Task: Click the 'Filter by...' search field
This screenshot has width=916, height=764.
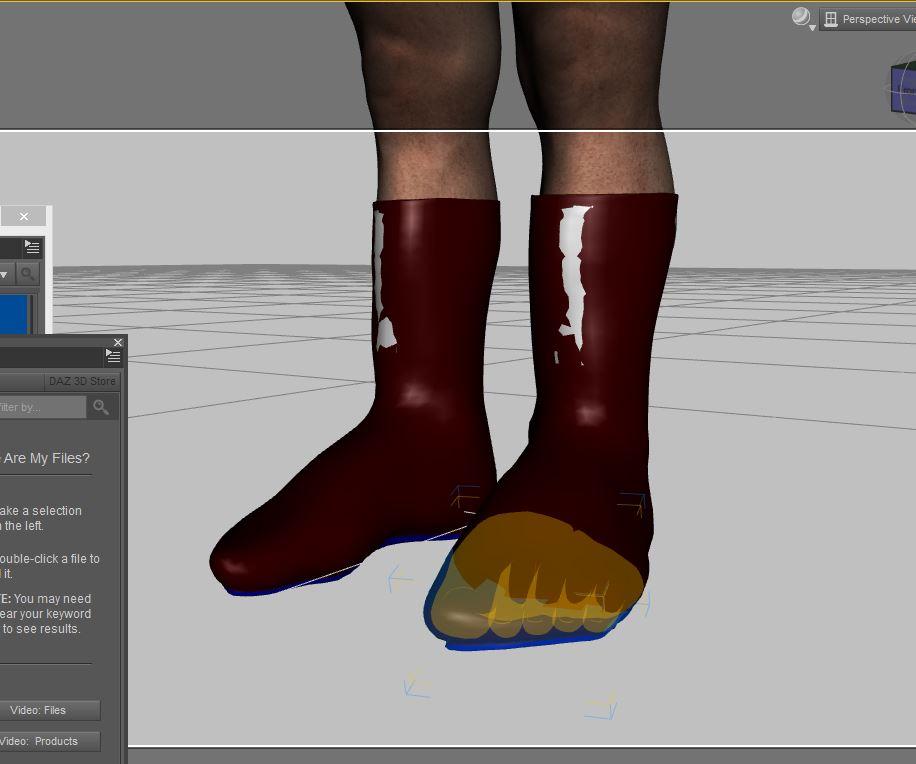Action: 42,407
